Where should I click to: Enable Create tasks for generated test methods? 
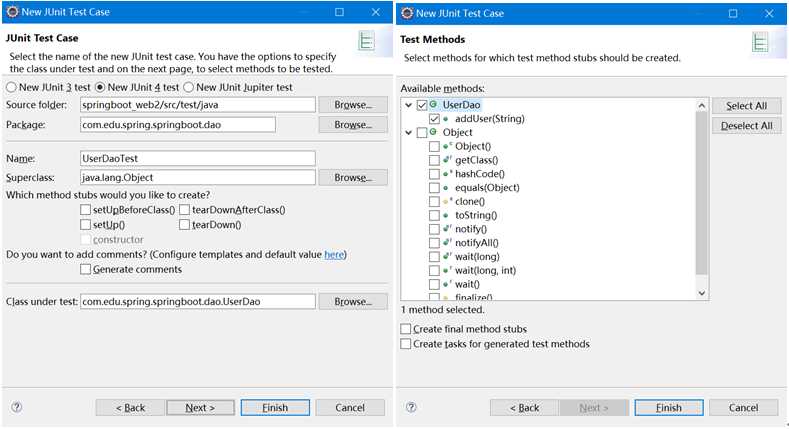(406, 344)
